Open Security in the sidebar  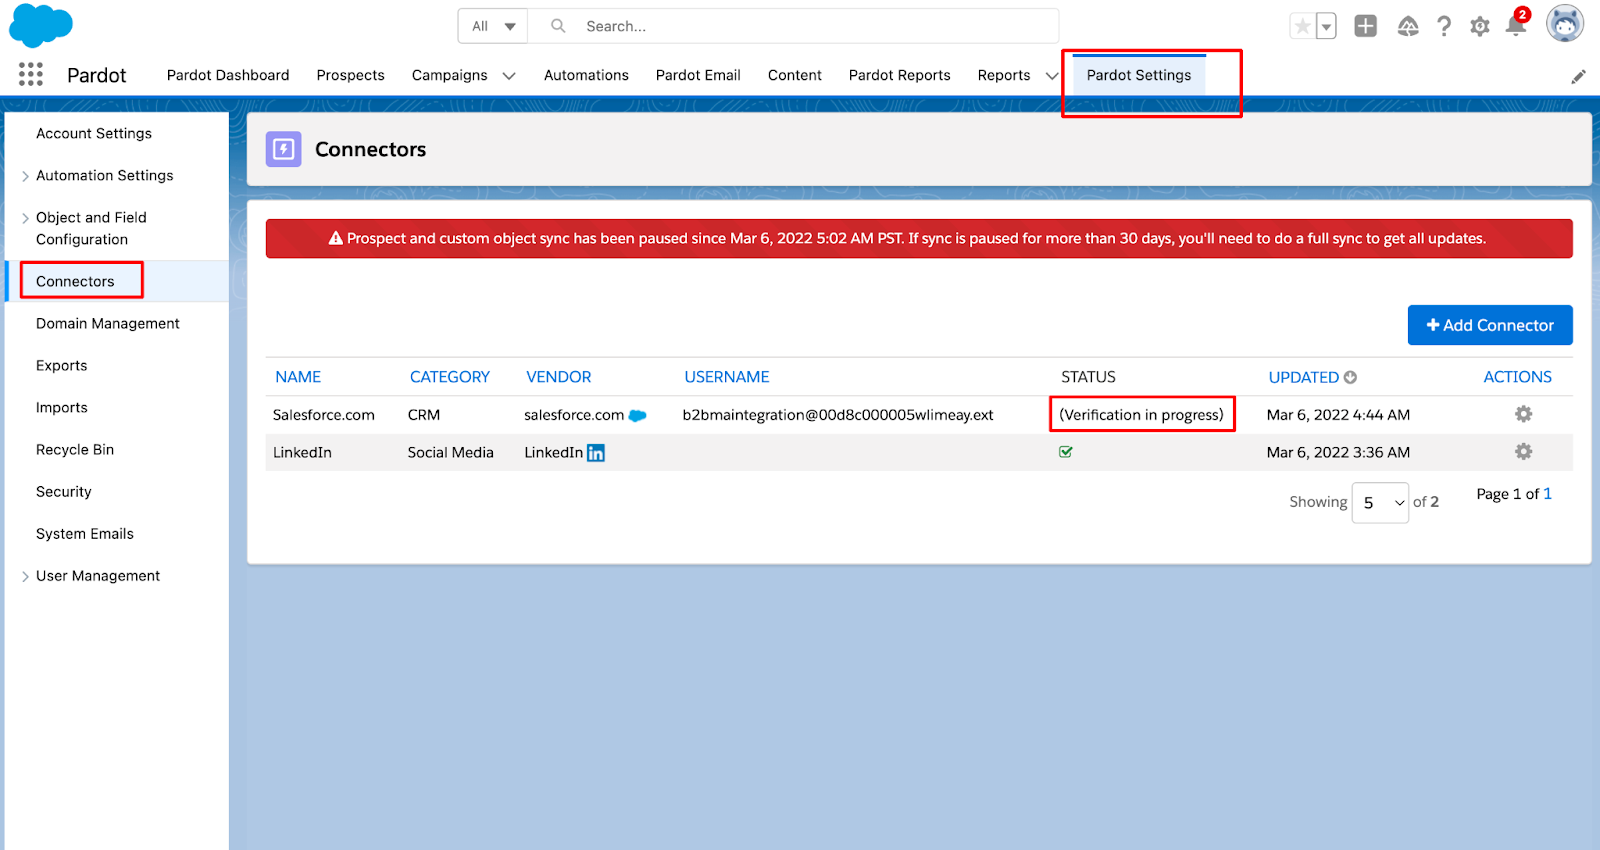tap(64, 491)
